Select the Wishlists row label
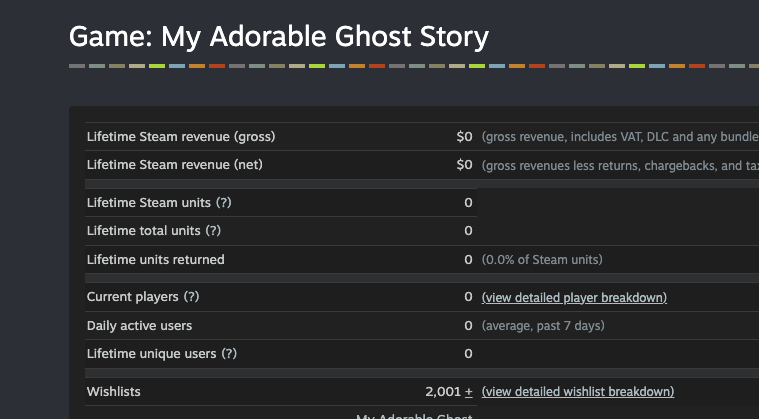Image resolution: width=759 pixels, height=419 pixels. tap(114, 391)
